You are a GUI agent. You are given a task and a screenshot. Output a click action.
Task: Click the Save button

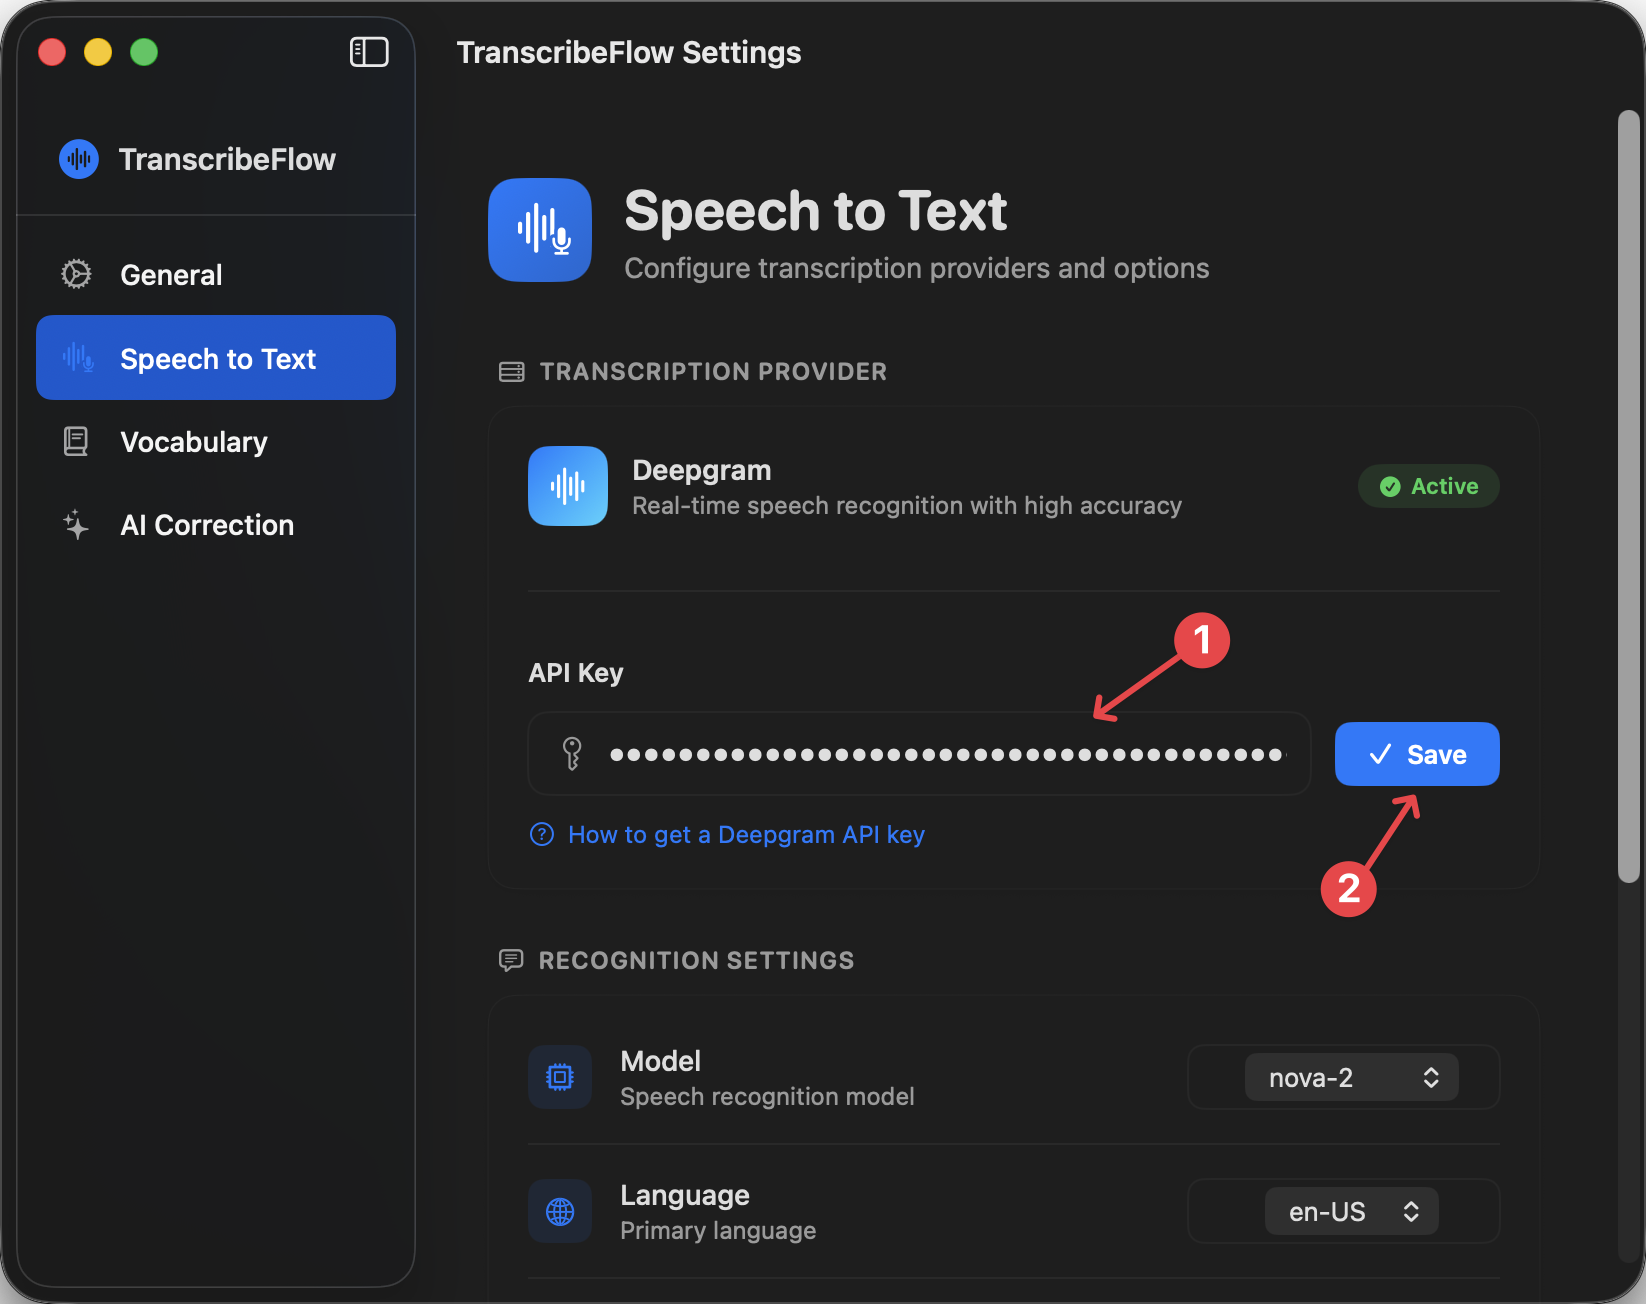pyautogui.click(x=1416, y=753)
